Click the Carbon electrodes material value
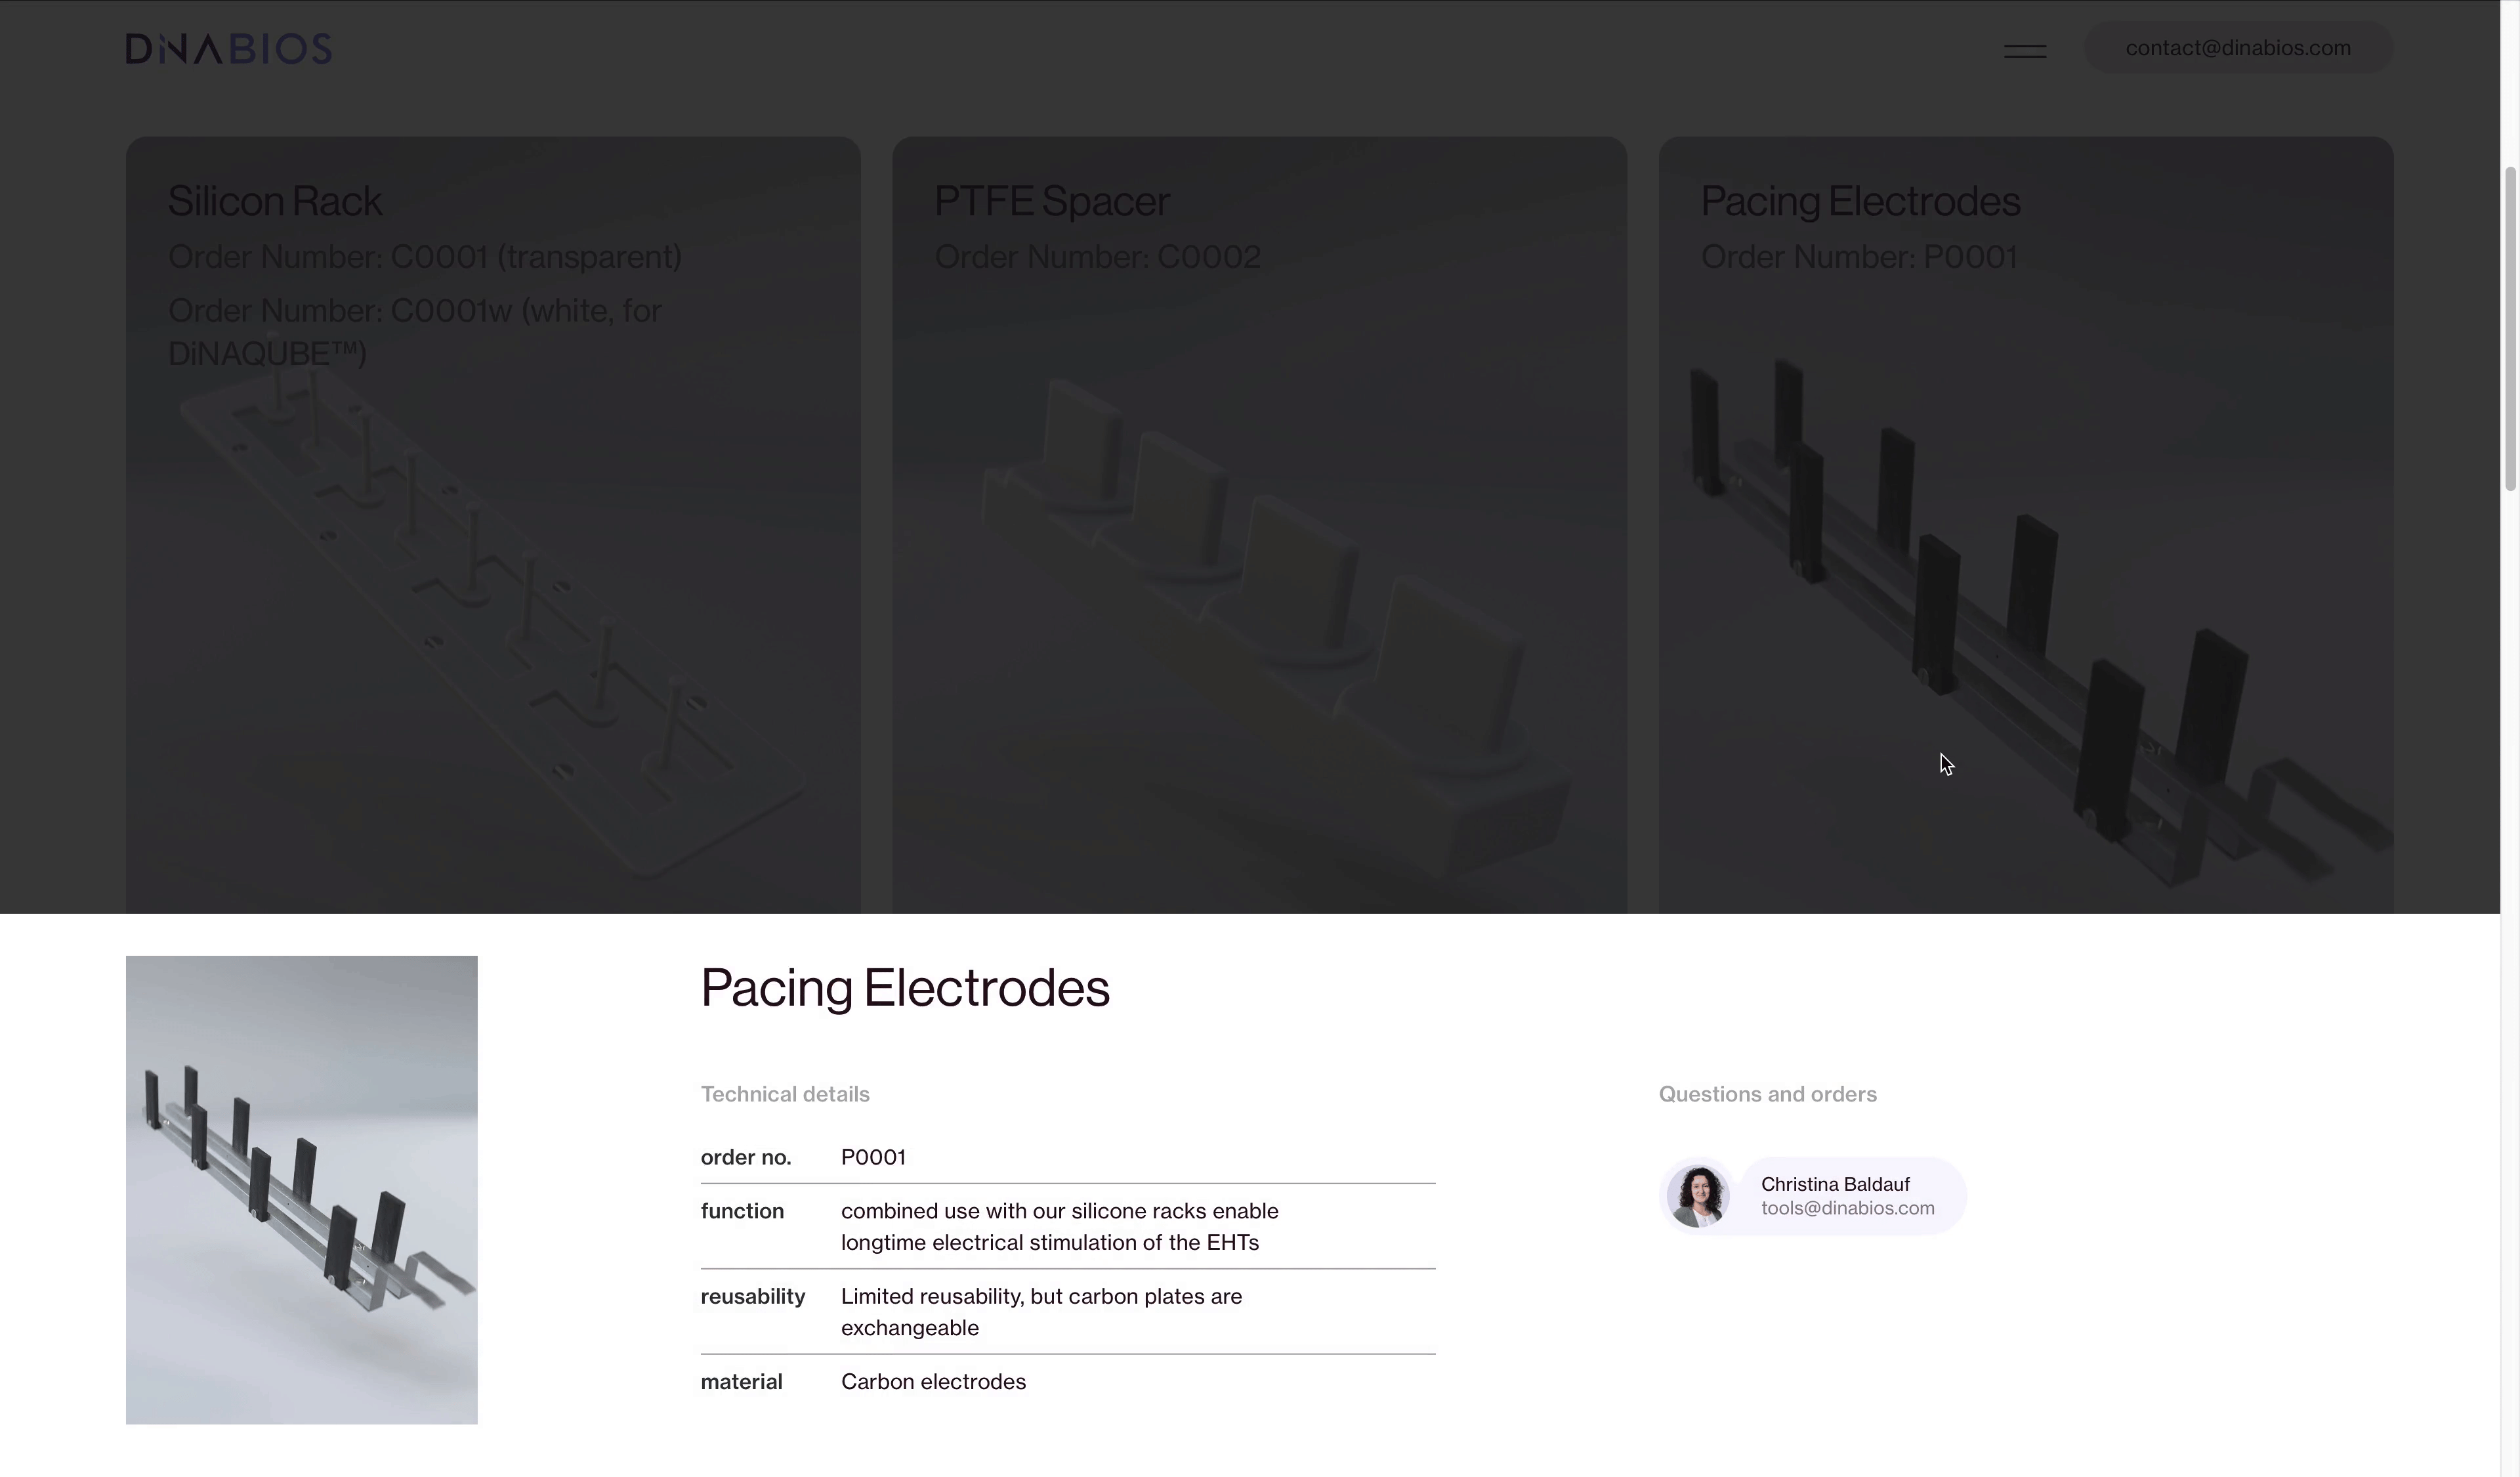The height and width of the screenshot is (1477, 2520). [933, 1381]
